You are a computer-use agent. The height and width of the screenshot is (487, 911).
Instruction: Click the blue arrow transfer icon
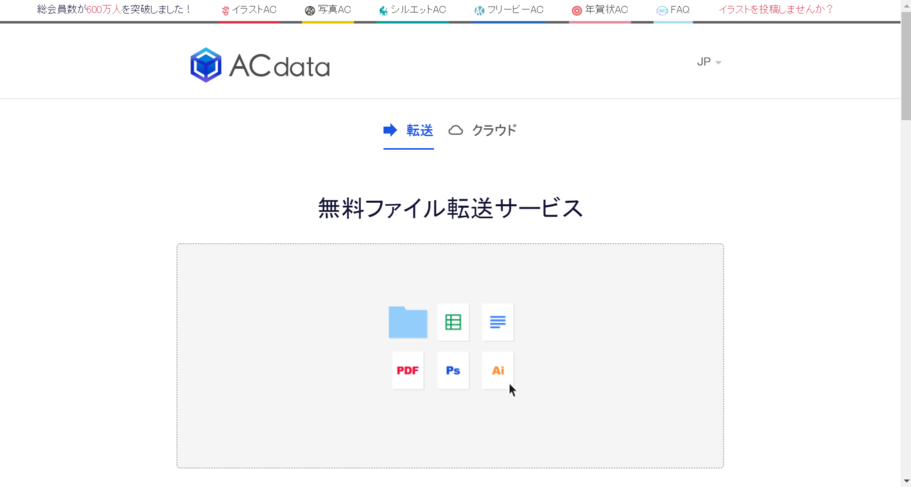pos(390,130)
